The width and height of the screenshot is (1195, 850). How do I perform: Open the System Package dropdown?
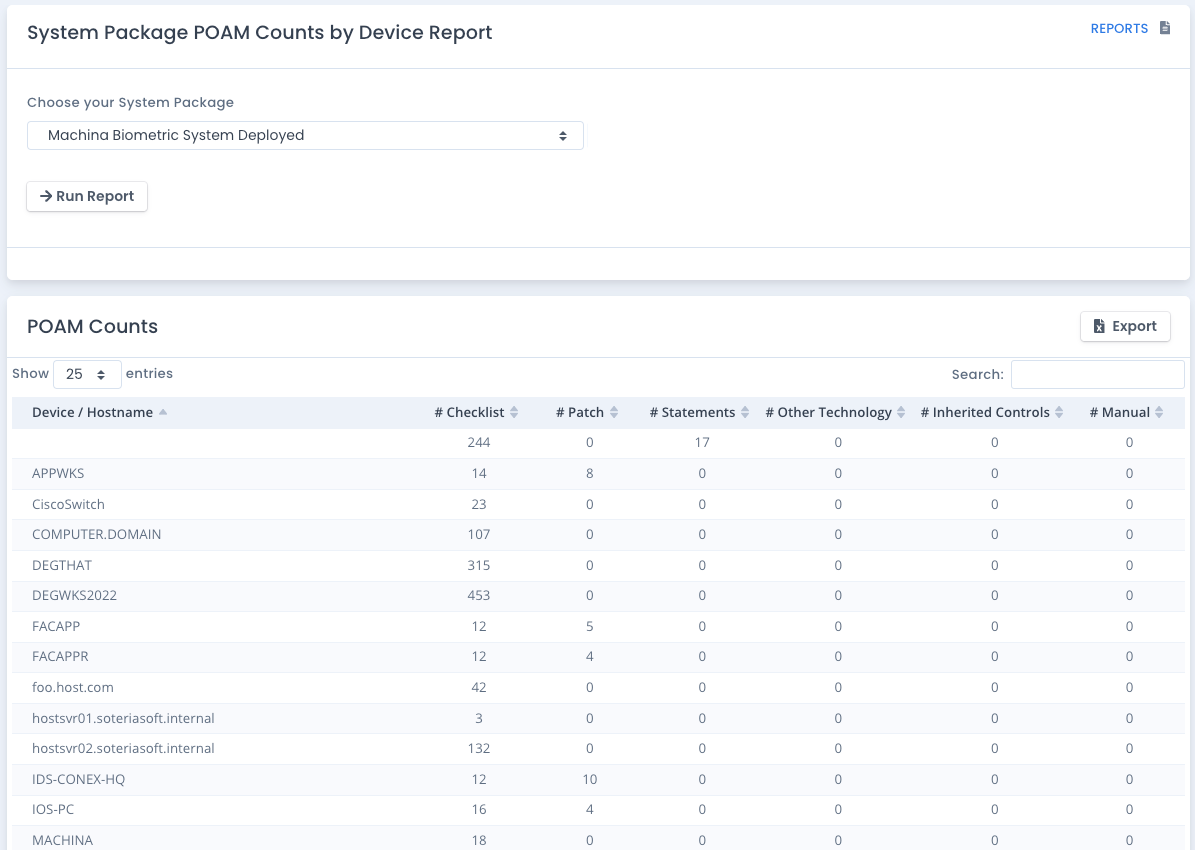click(305, 136)
